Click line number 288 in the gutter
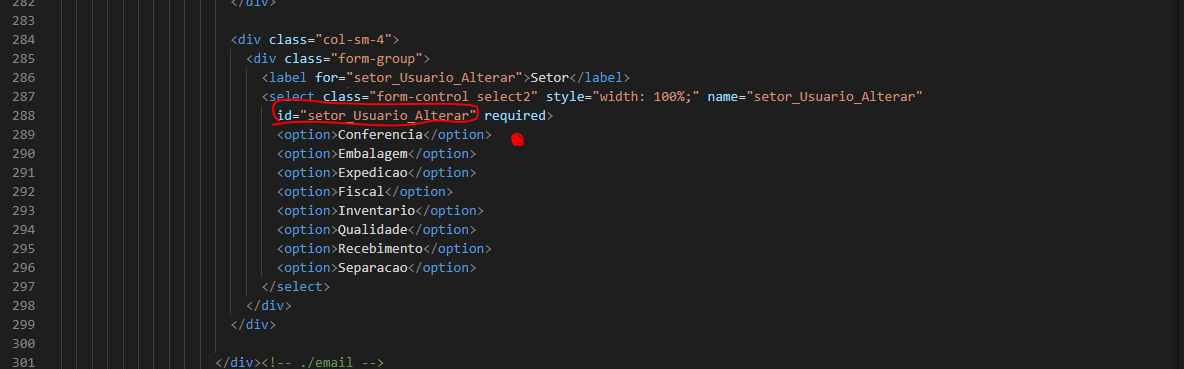 coord(25,116)
